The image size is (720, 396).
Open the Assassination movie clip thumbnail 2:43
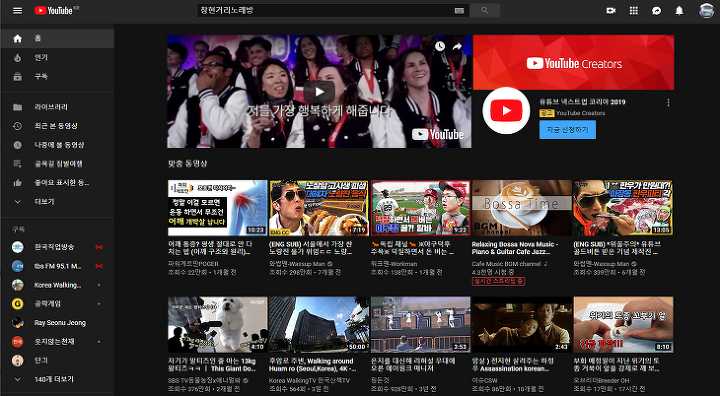(x=522, y=324)
